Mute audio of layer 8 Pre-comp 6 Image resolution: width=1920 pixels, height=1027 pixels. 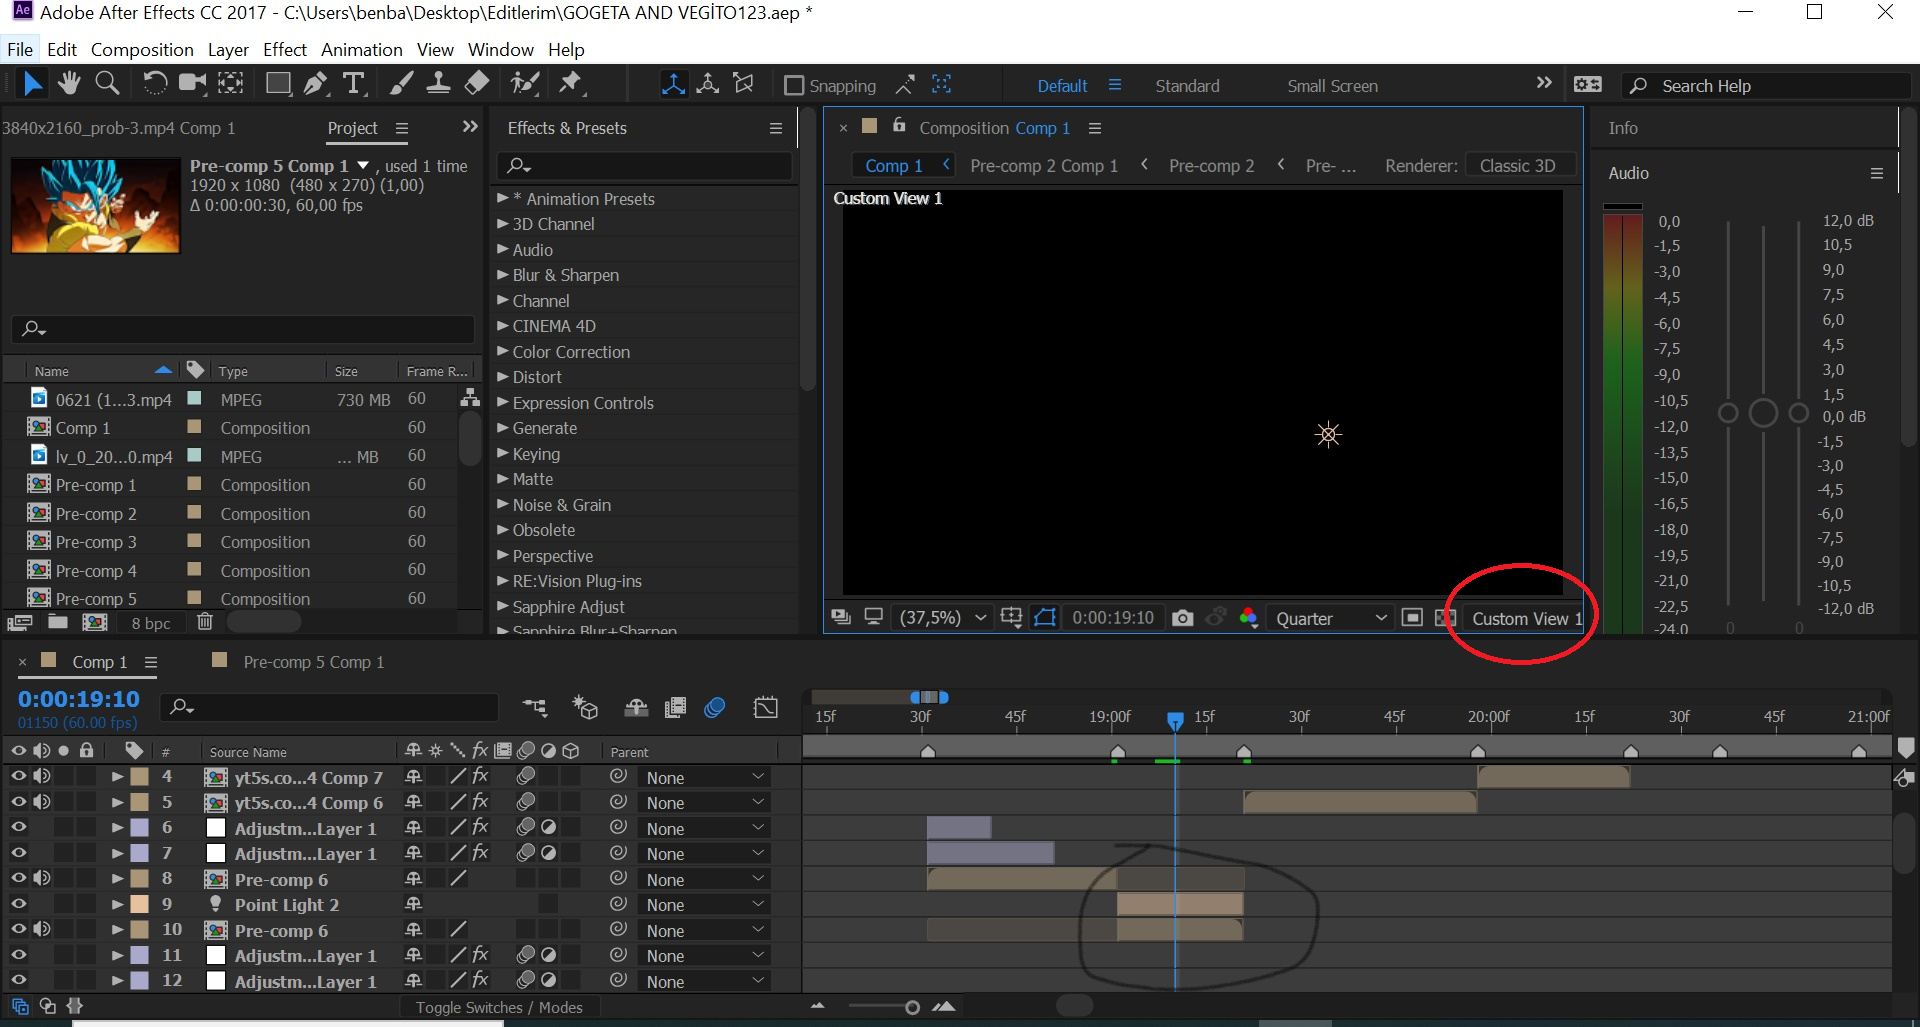42,878
